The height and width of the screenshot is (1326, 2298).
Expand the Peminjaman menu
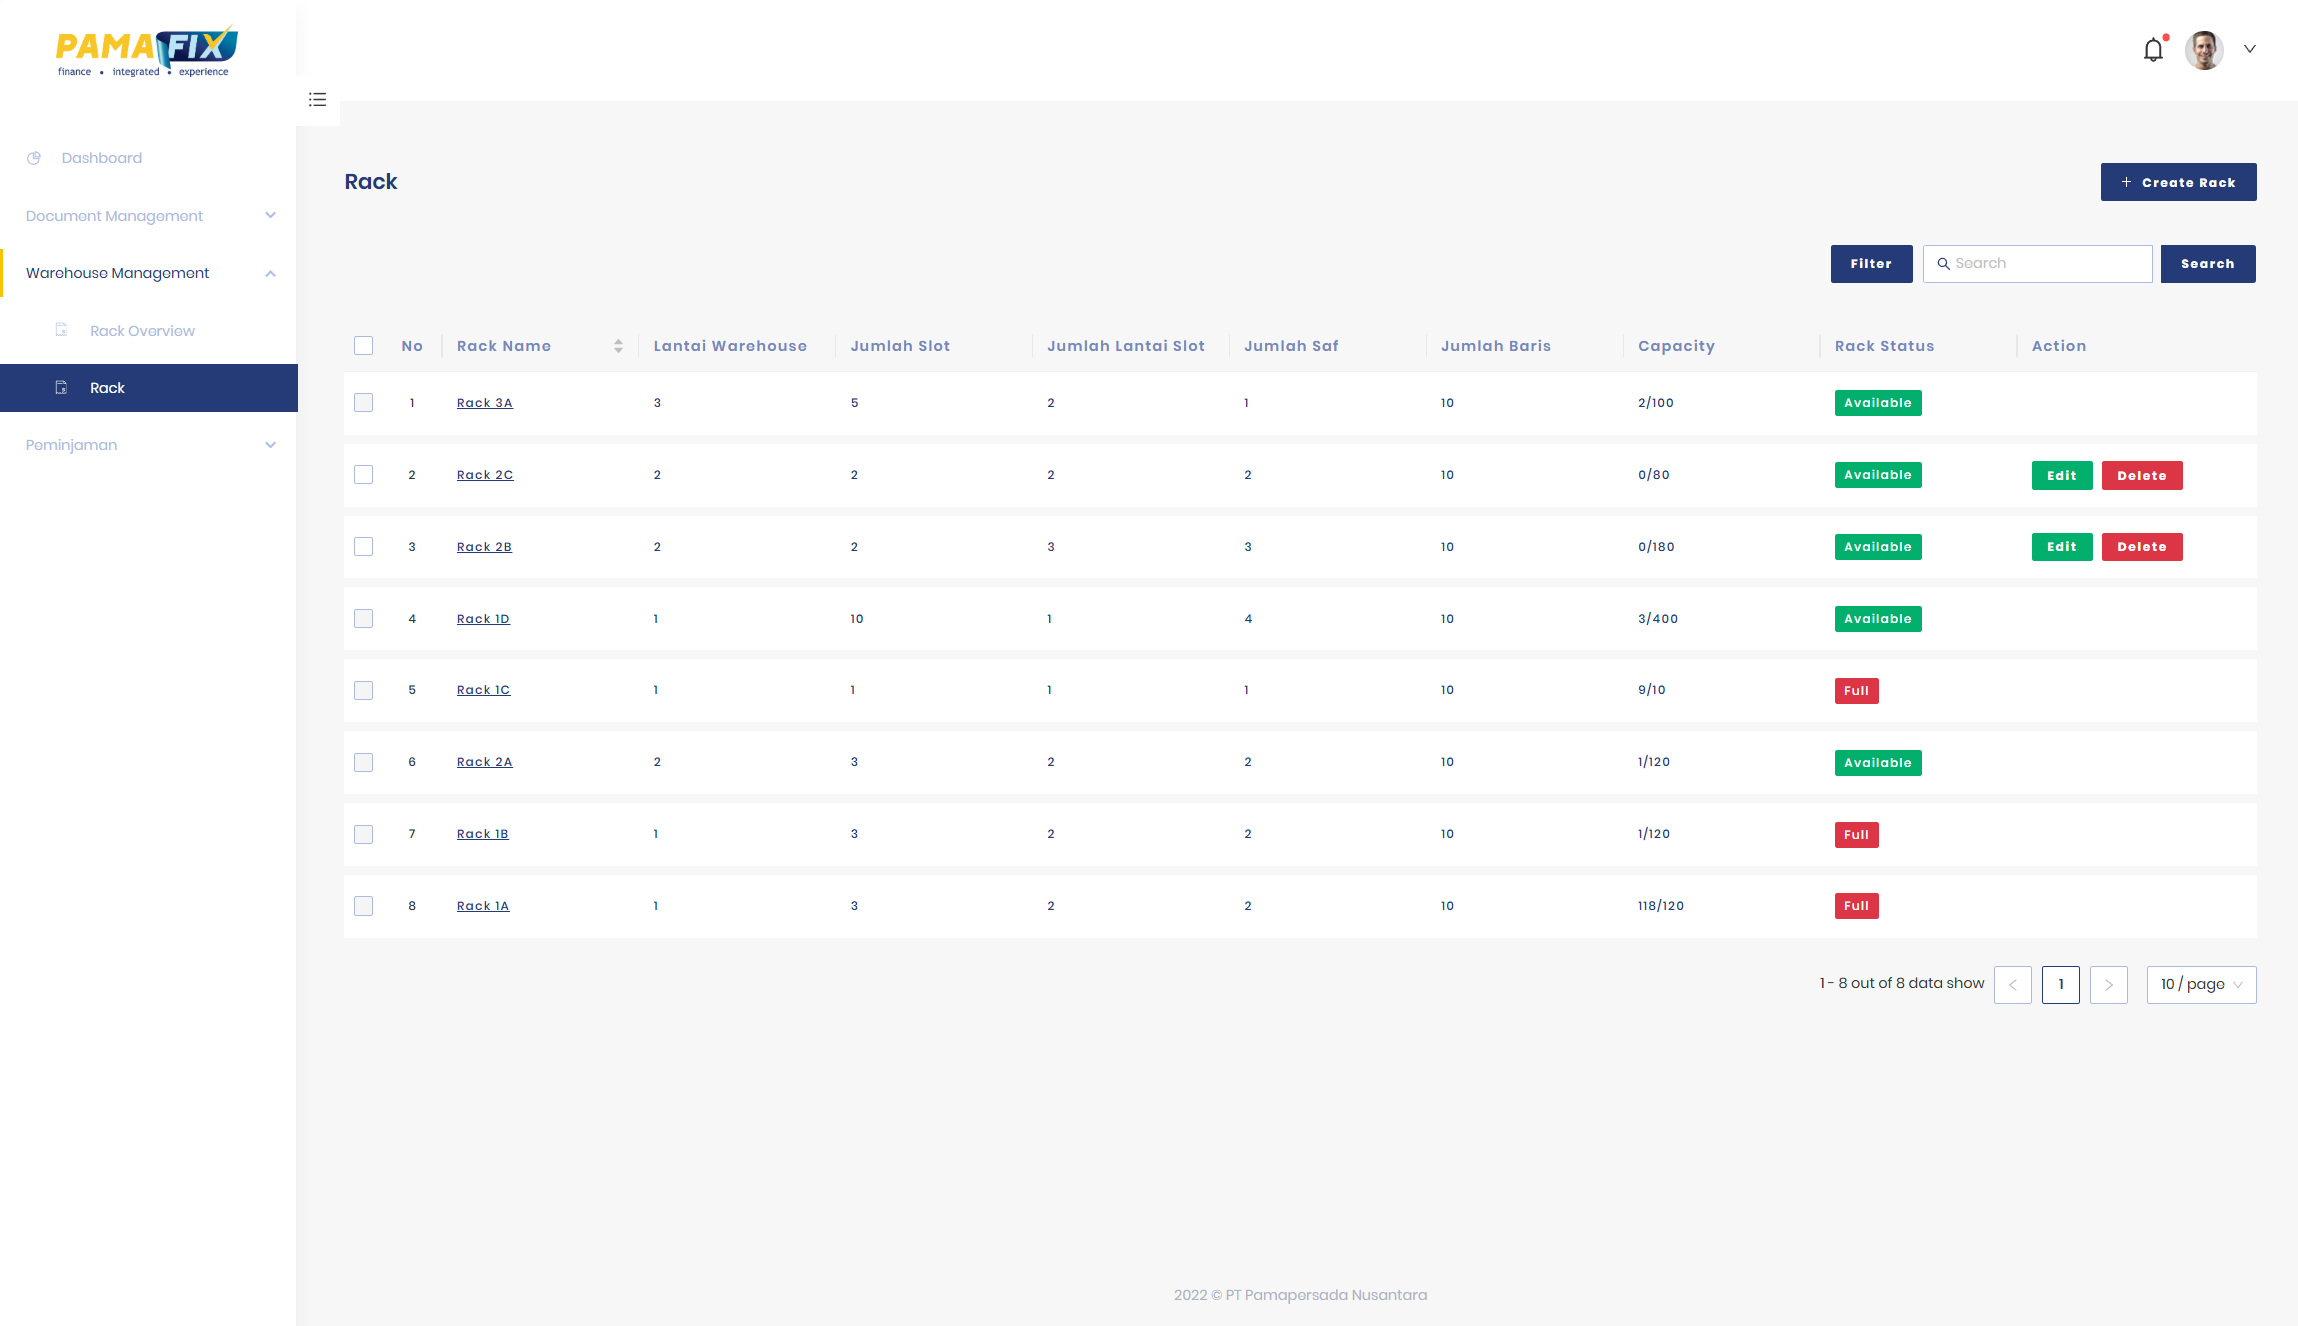[149, 445]
